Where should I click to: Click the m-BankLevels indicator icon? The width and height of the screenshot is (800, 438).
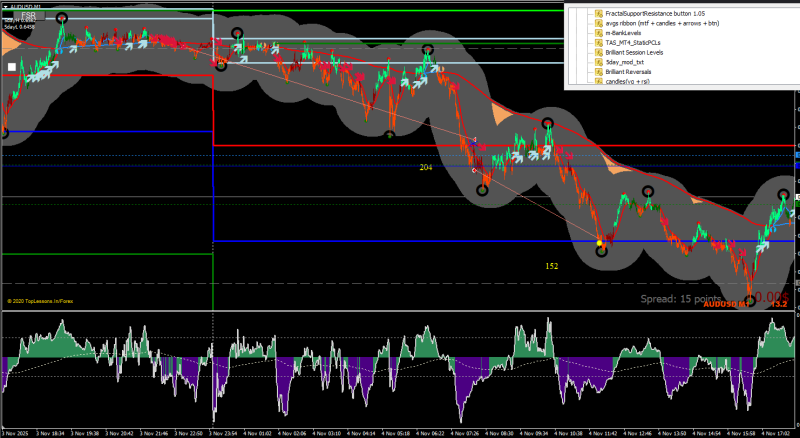click(599, 33)
